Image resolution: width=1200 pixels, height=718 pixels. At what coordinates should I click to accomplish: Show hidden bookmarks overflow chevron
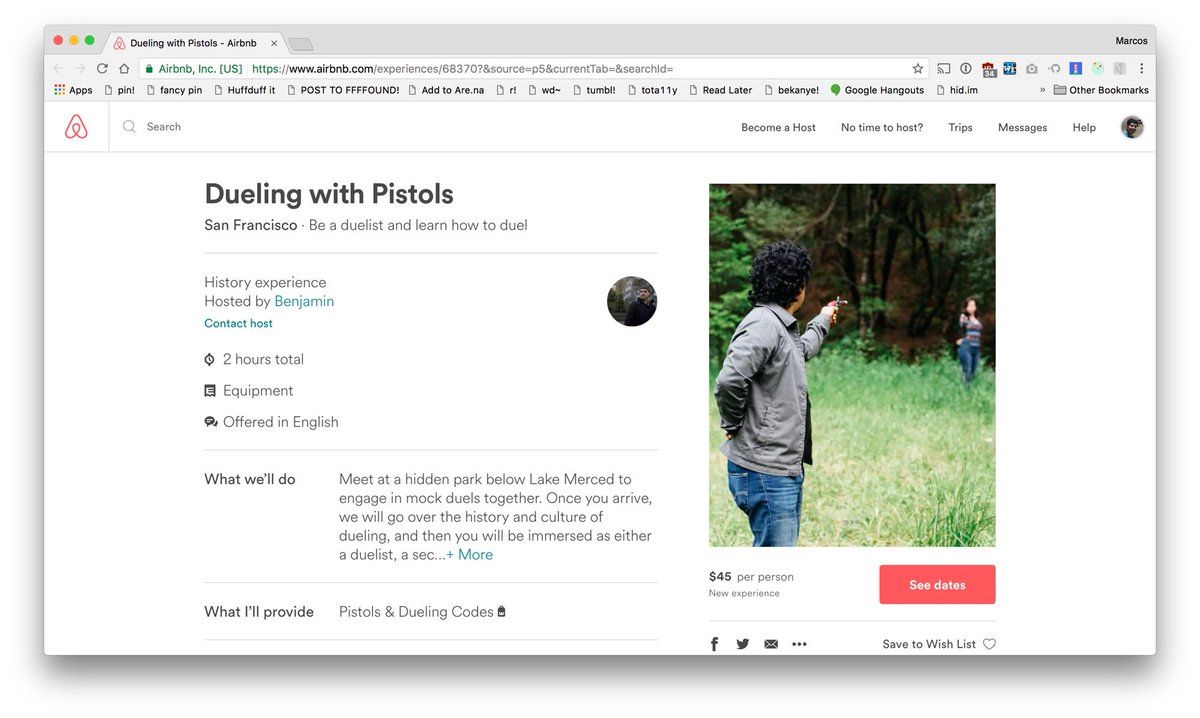(1042, 90)
